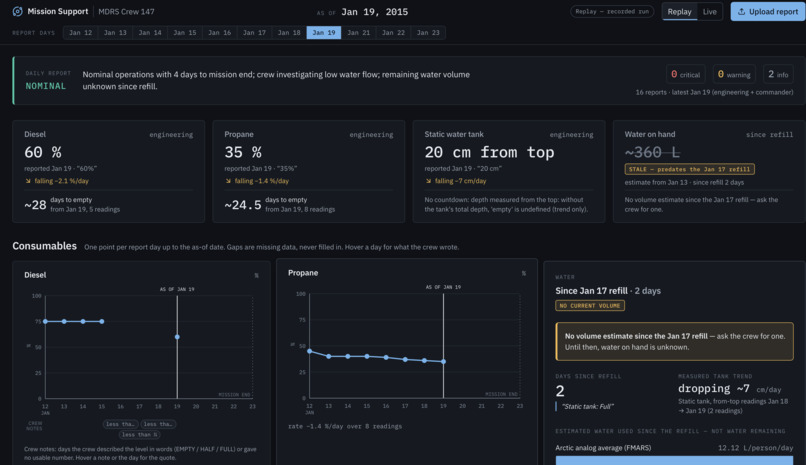Select the Jan 17 report day
Screen dimensions: 806x465
(254, 32)
